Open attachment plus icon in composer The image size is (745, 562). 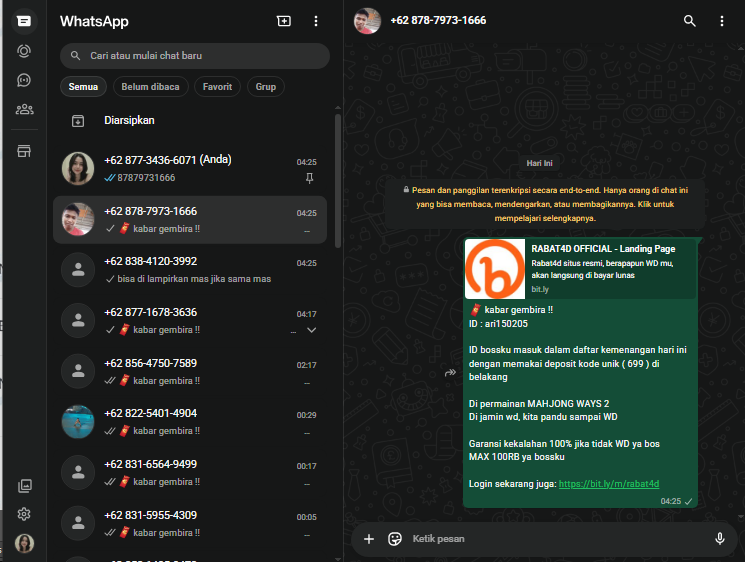(369, 539)
